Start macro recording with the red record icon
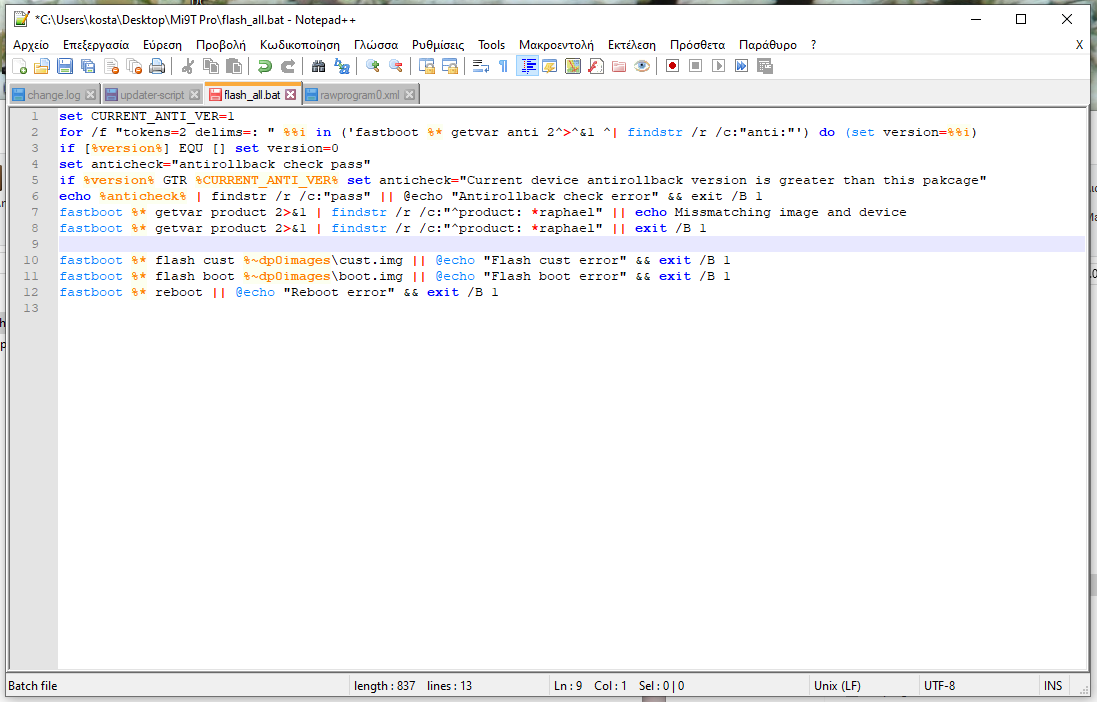The image size is (1097, 702). pos(672,67)
